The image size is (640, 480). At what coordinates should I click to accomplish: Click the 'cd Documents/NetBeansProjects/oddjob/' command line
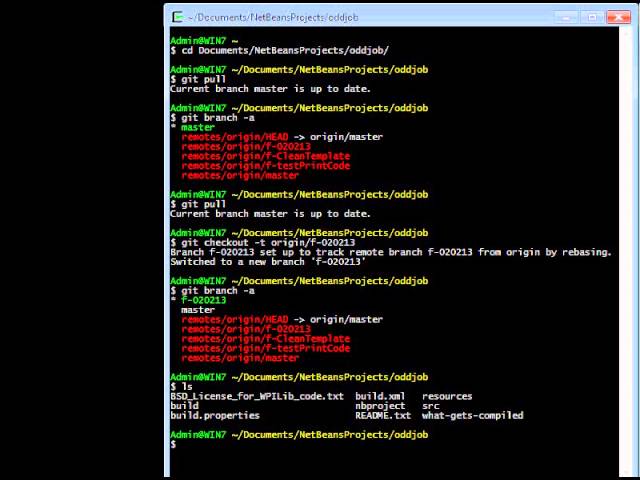[280, 50]
